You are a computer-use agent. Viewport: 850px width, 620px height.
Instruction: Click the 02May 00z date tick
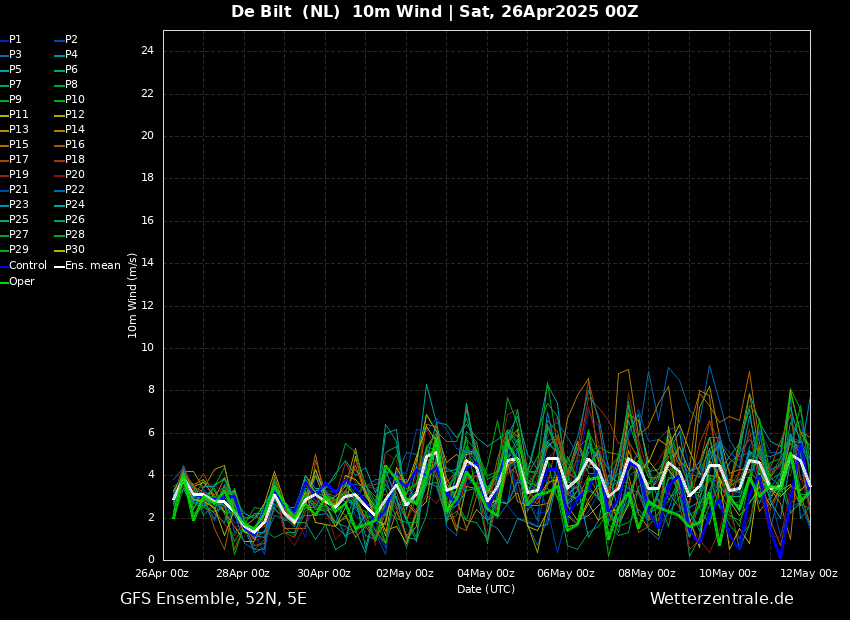pos(404,574)
